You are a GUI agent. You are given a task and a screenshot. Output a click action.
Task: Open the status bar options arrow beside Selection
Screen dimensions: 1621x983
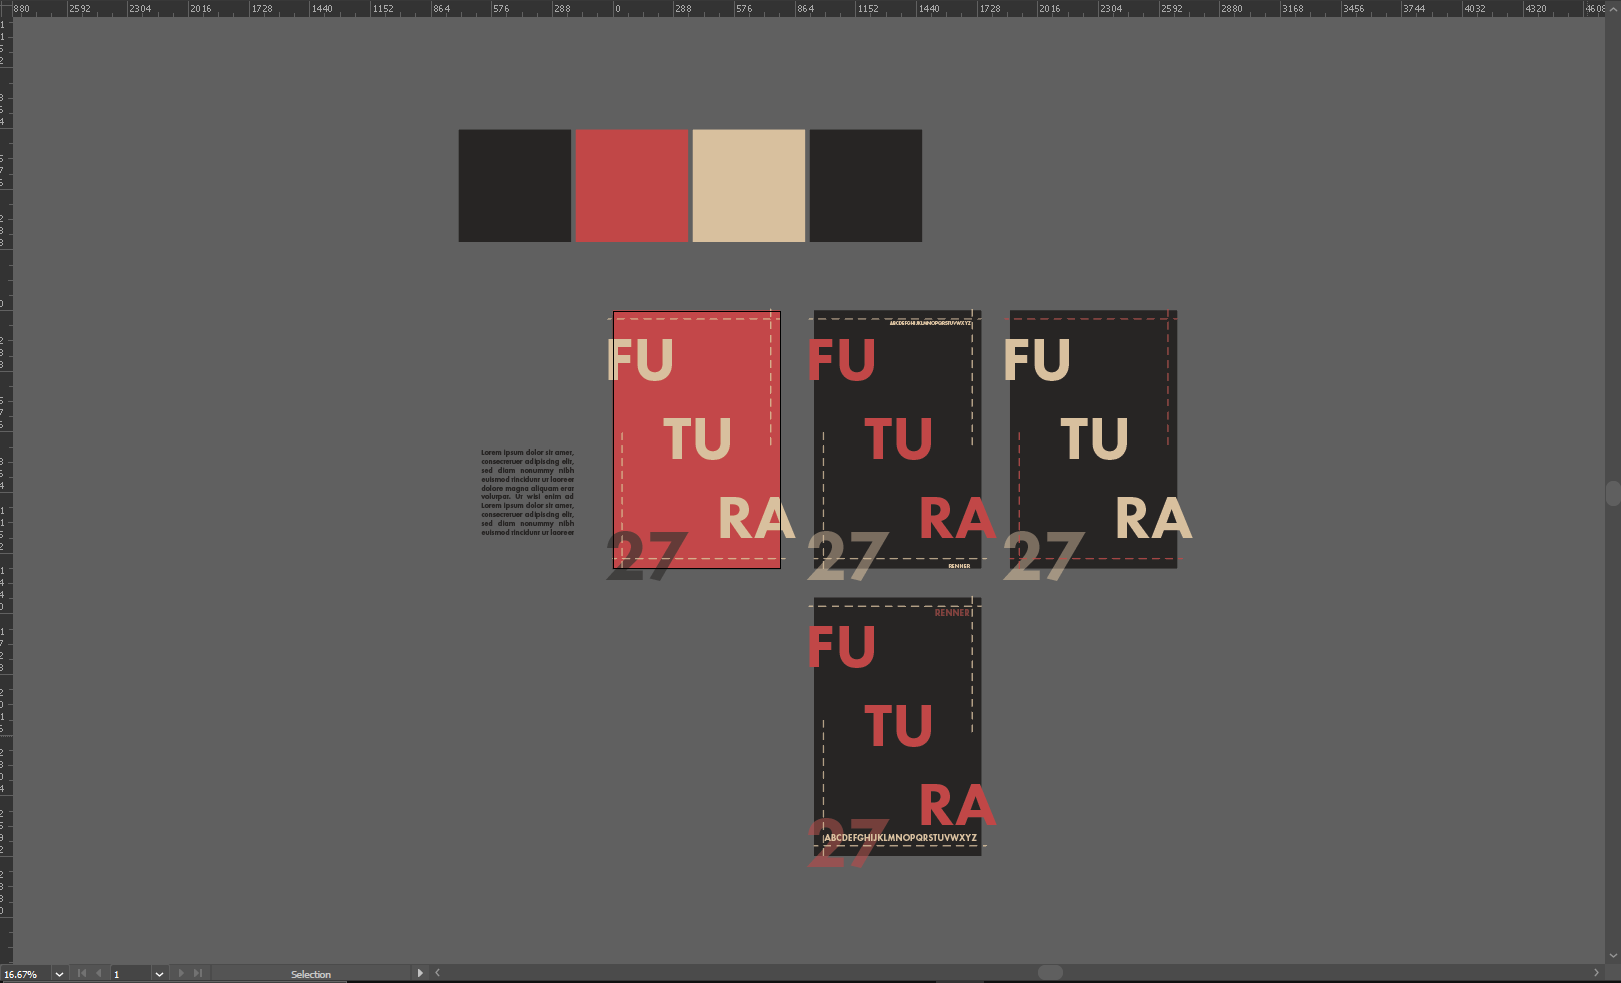click(x=420, y=973)
